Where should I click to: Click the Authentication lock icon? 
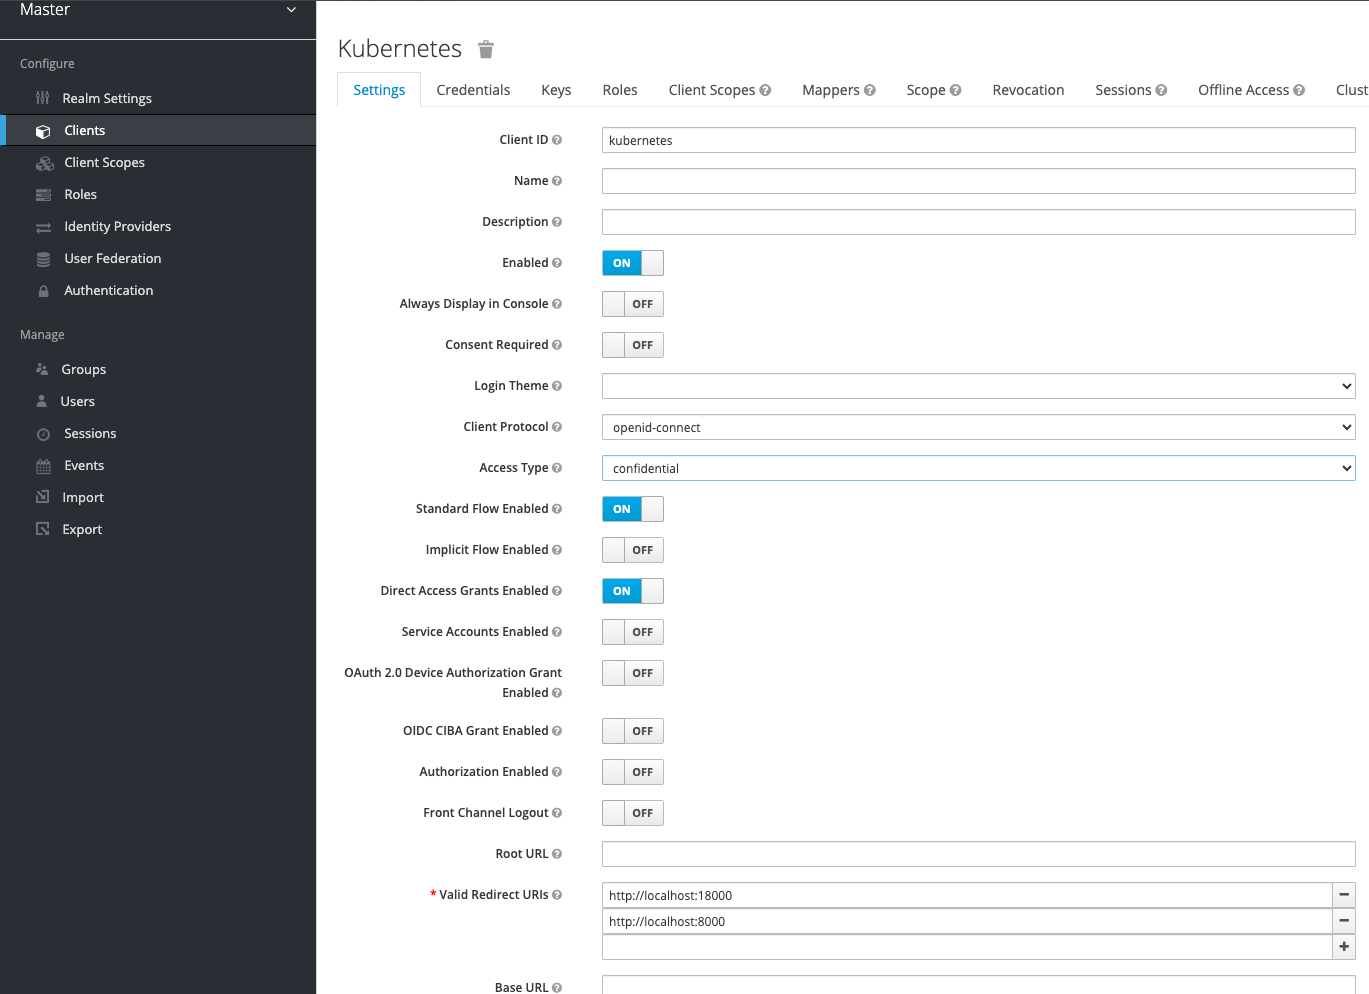tap(43, 291)
